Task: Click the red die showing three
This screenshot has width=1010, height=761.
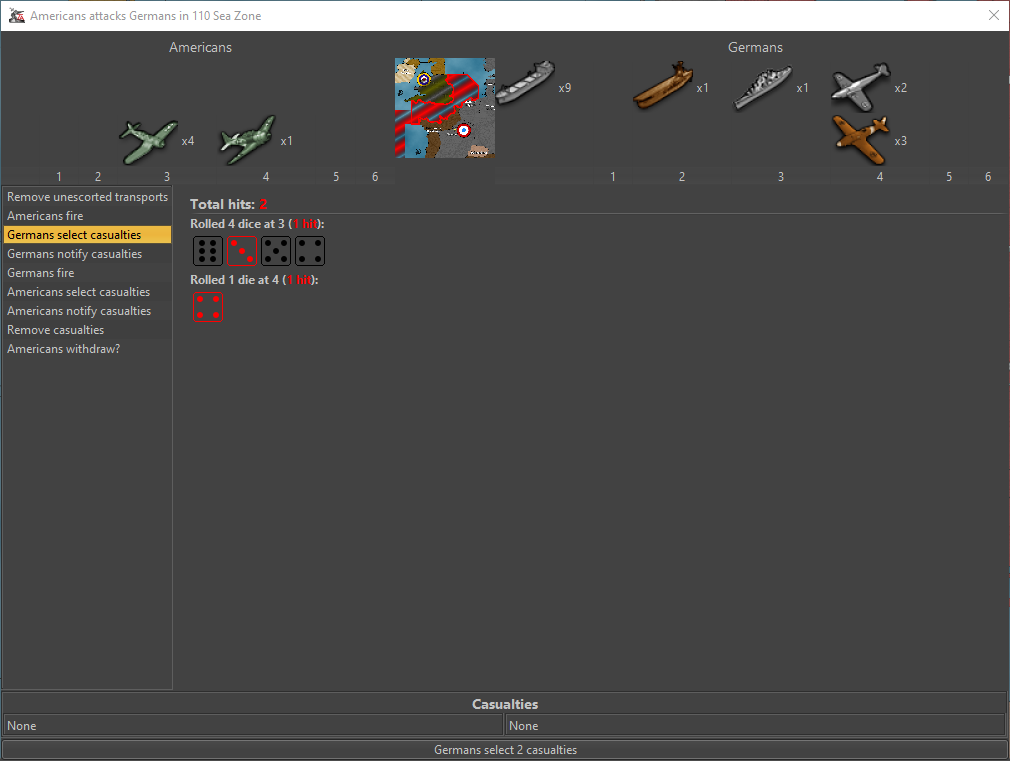Action: click(x=242, y=251)
